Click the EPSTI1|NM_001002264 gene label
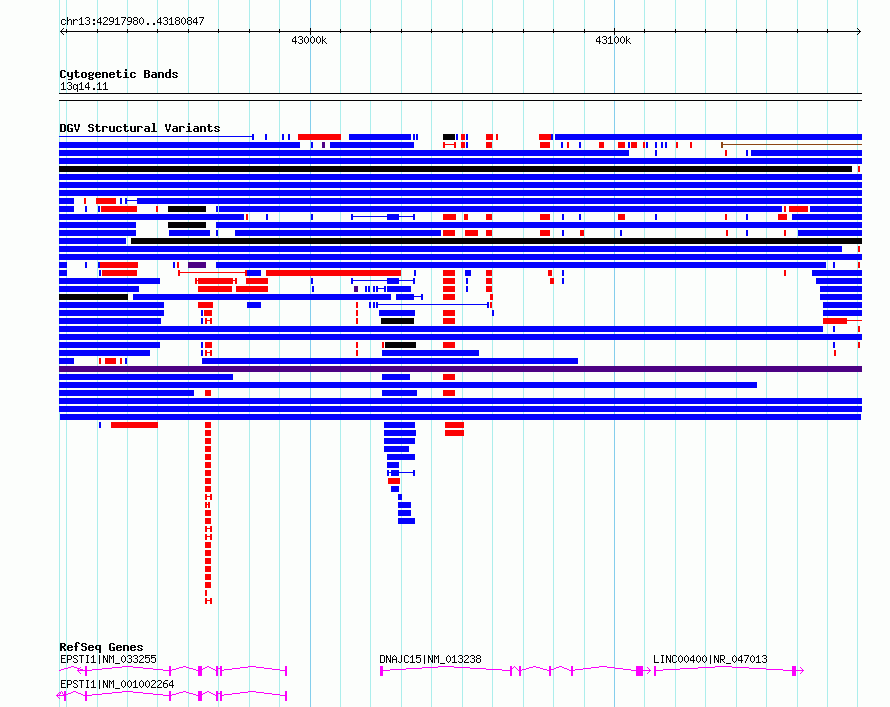 (117, 684)
